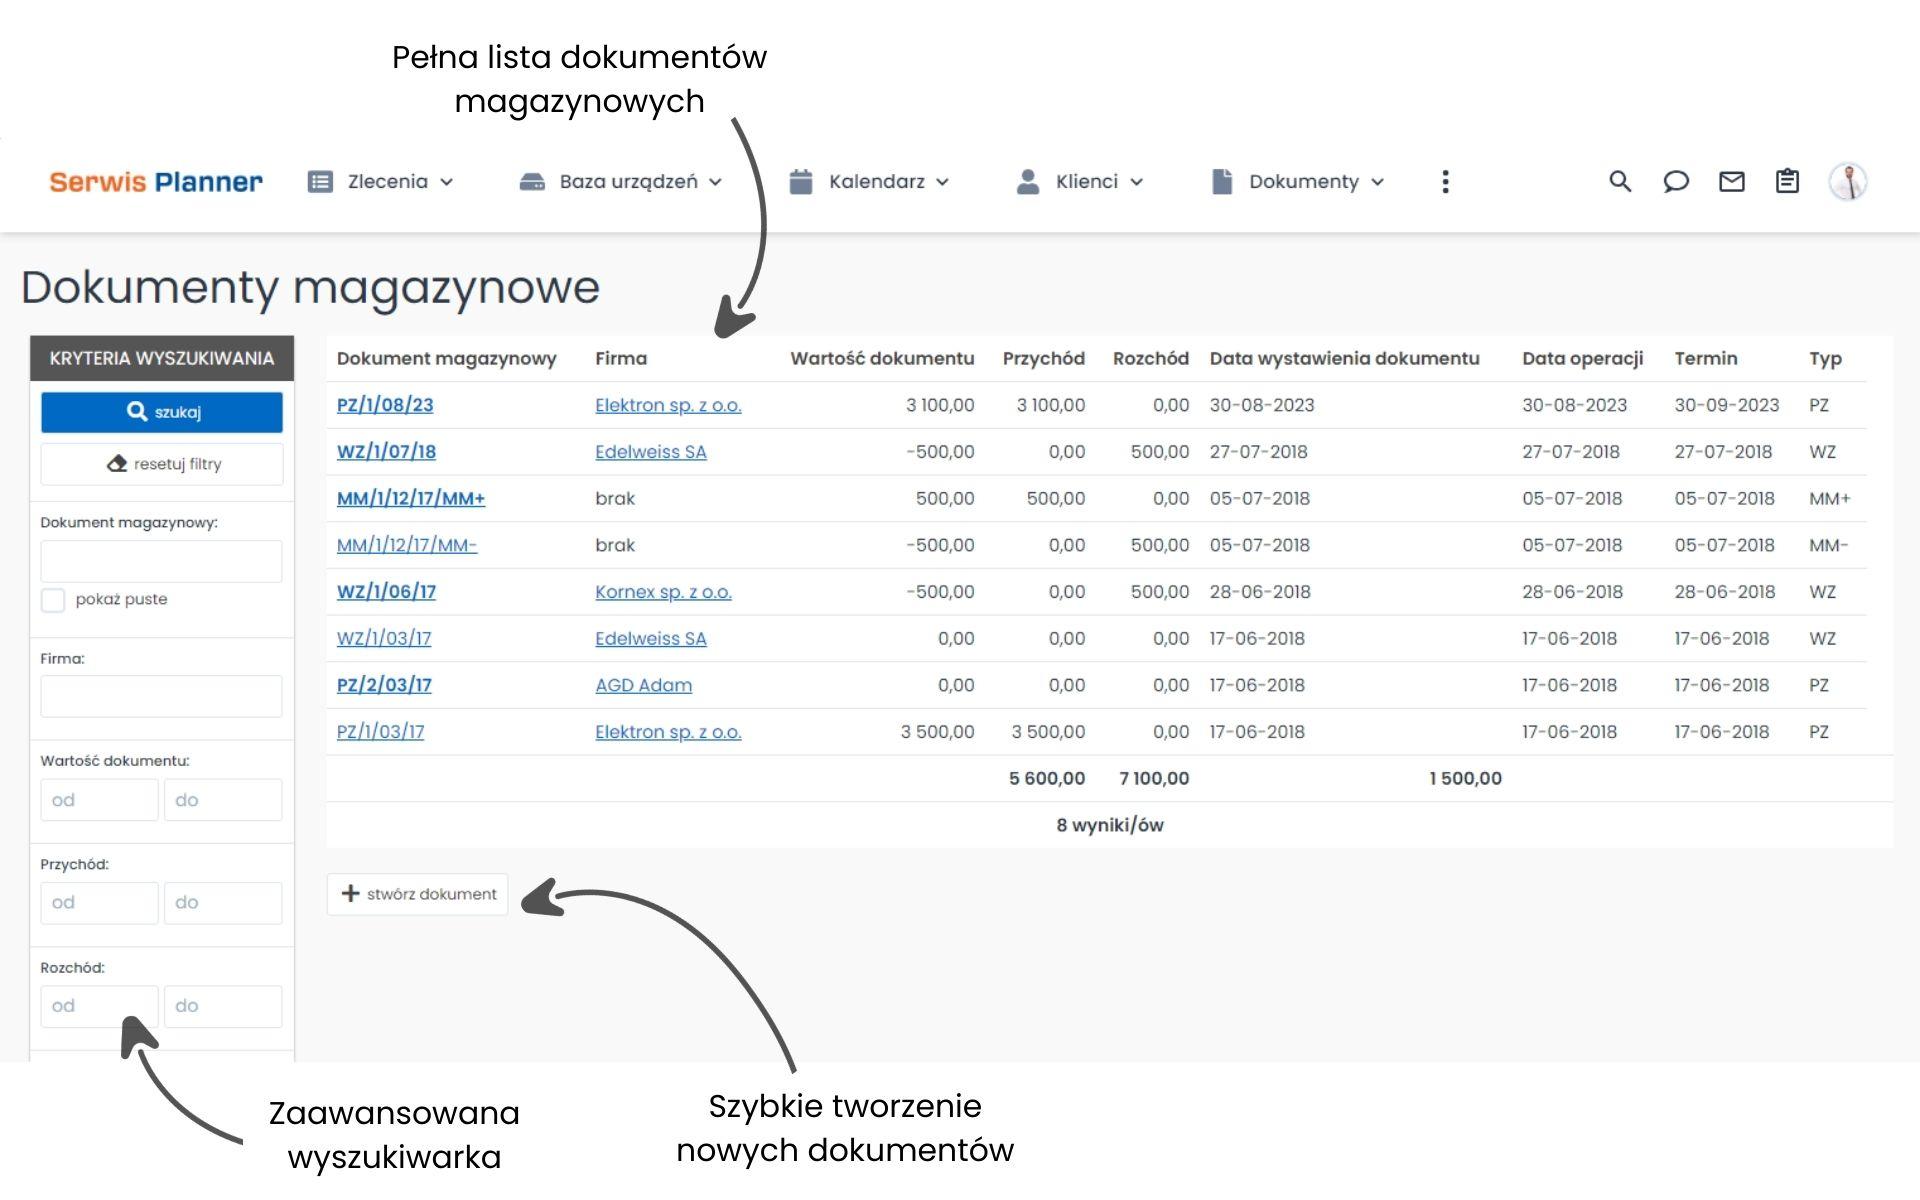Image resolution: width=1920 pixels, height=1200 pixels.
Task: Open Elektron sp. z o.o. in PZ/1/03/17 row
Action: (x=668, y=732)
